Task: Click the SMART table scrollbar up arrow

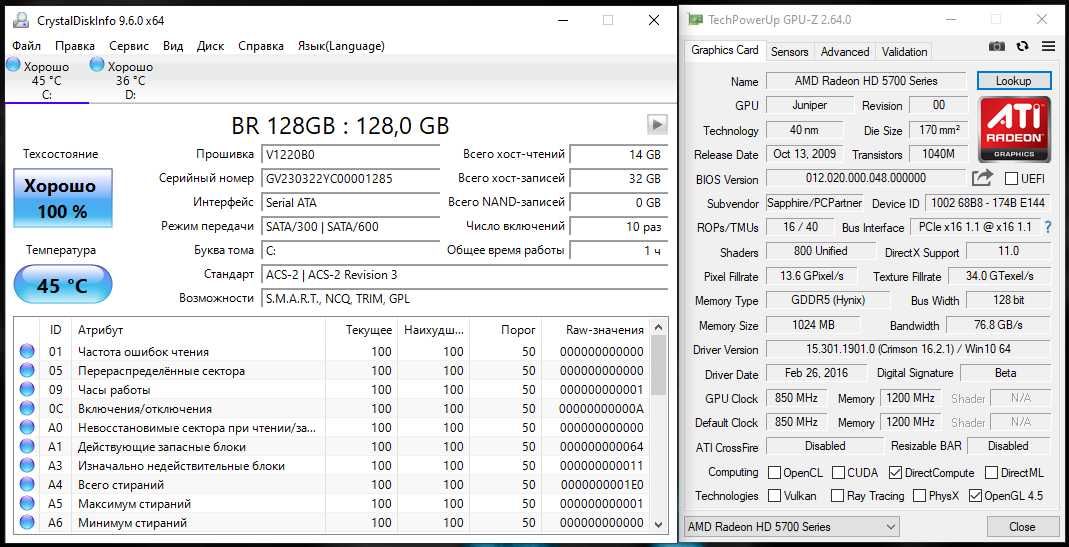Action: point(658,328)
